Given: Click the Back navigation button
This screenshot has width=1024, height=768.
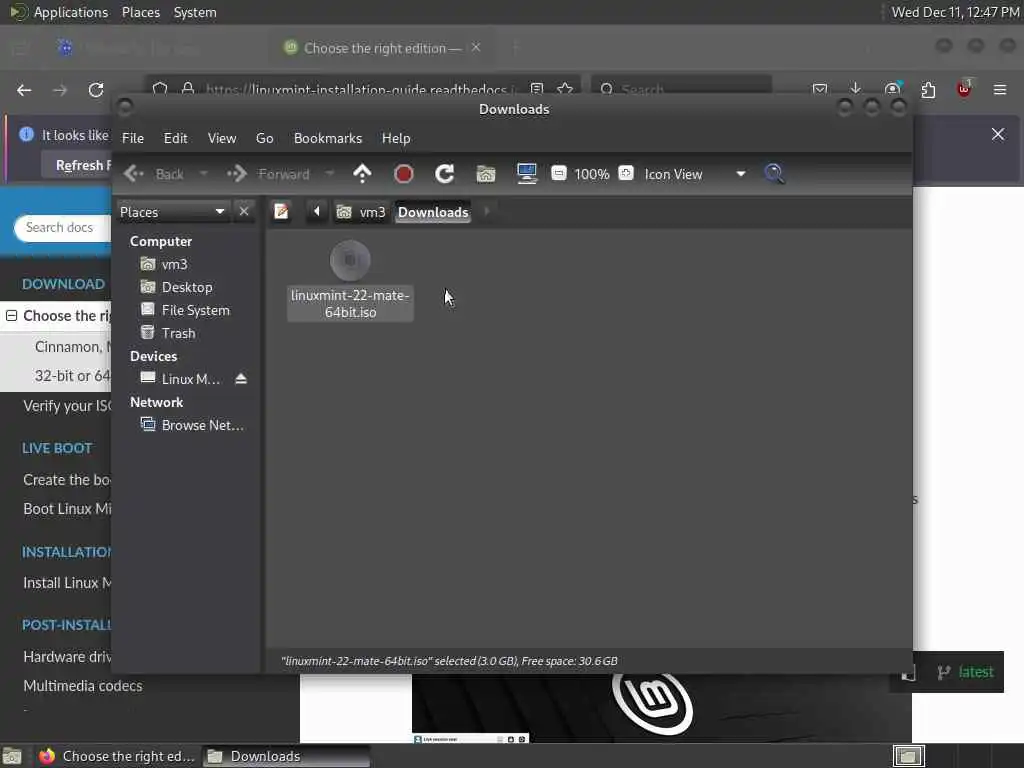Looking at the screenshot, I should [x=155, y=174].
